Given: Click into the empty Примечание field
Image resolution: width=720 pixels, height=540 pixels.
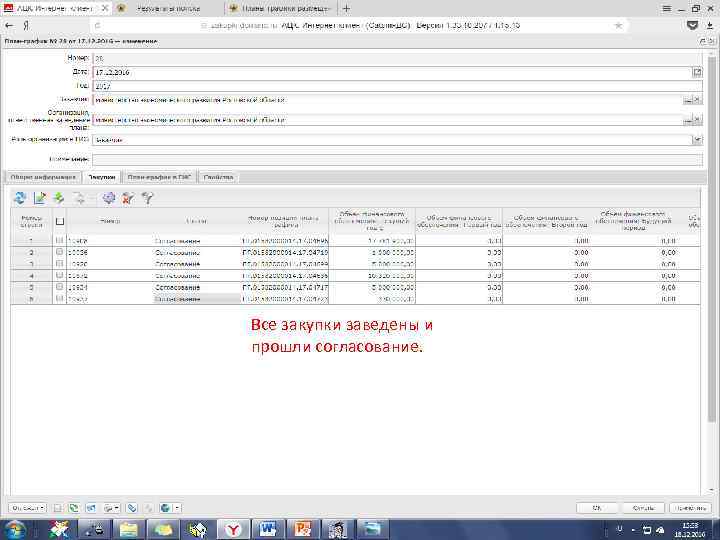Looking at the screenshot, I should (397, 159).
